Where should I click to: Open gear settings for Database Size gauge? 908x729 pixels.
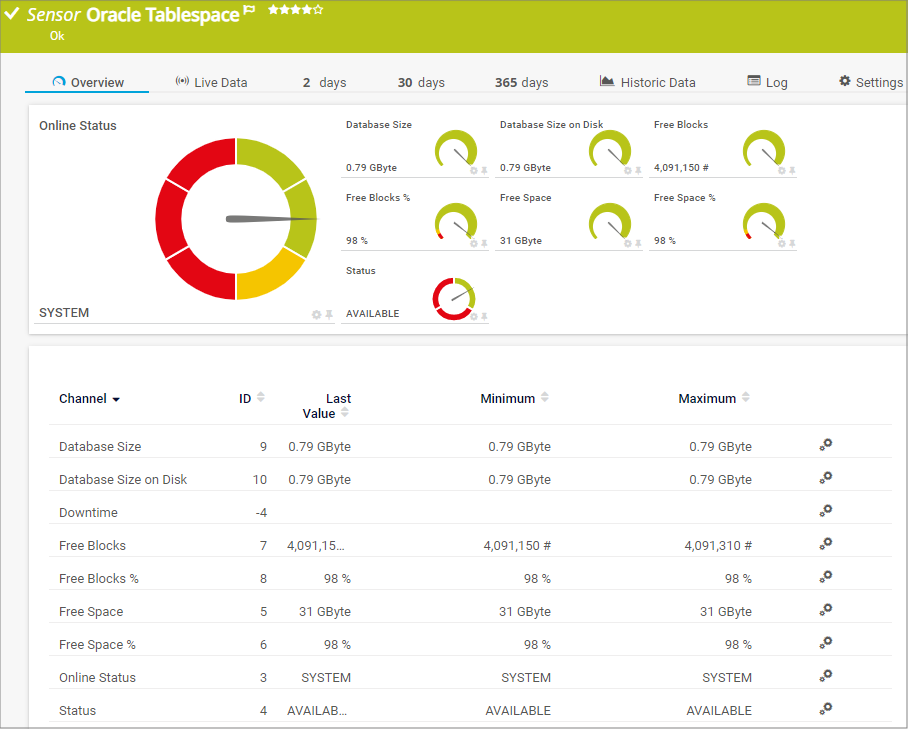(x=474, y=171)
